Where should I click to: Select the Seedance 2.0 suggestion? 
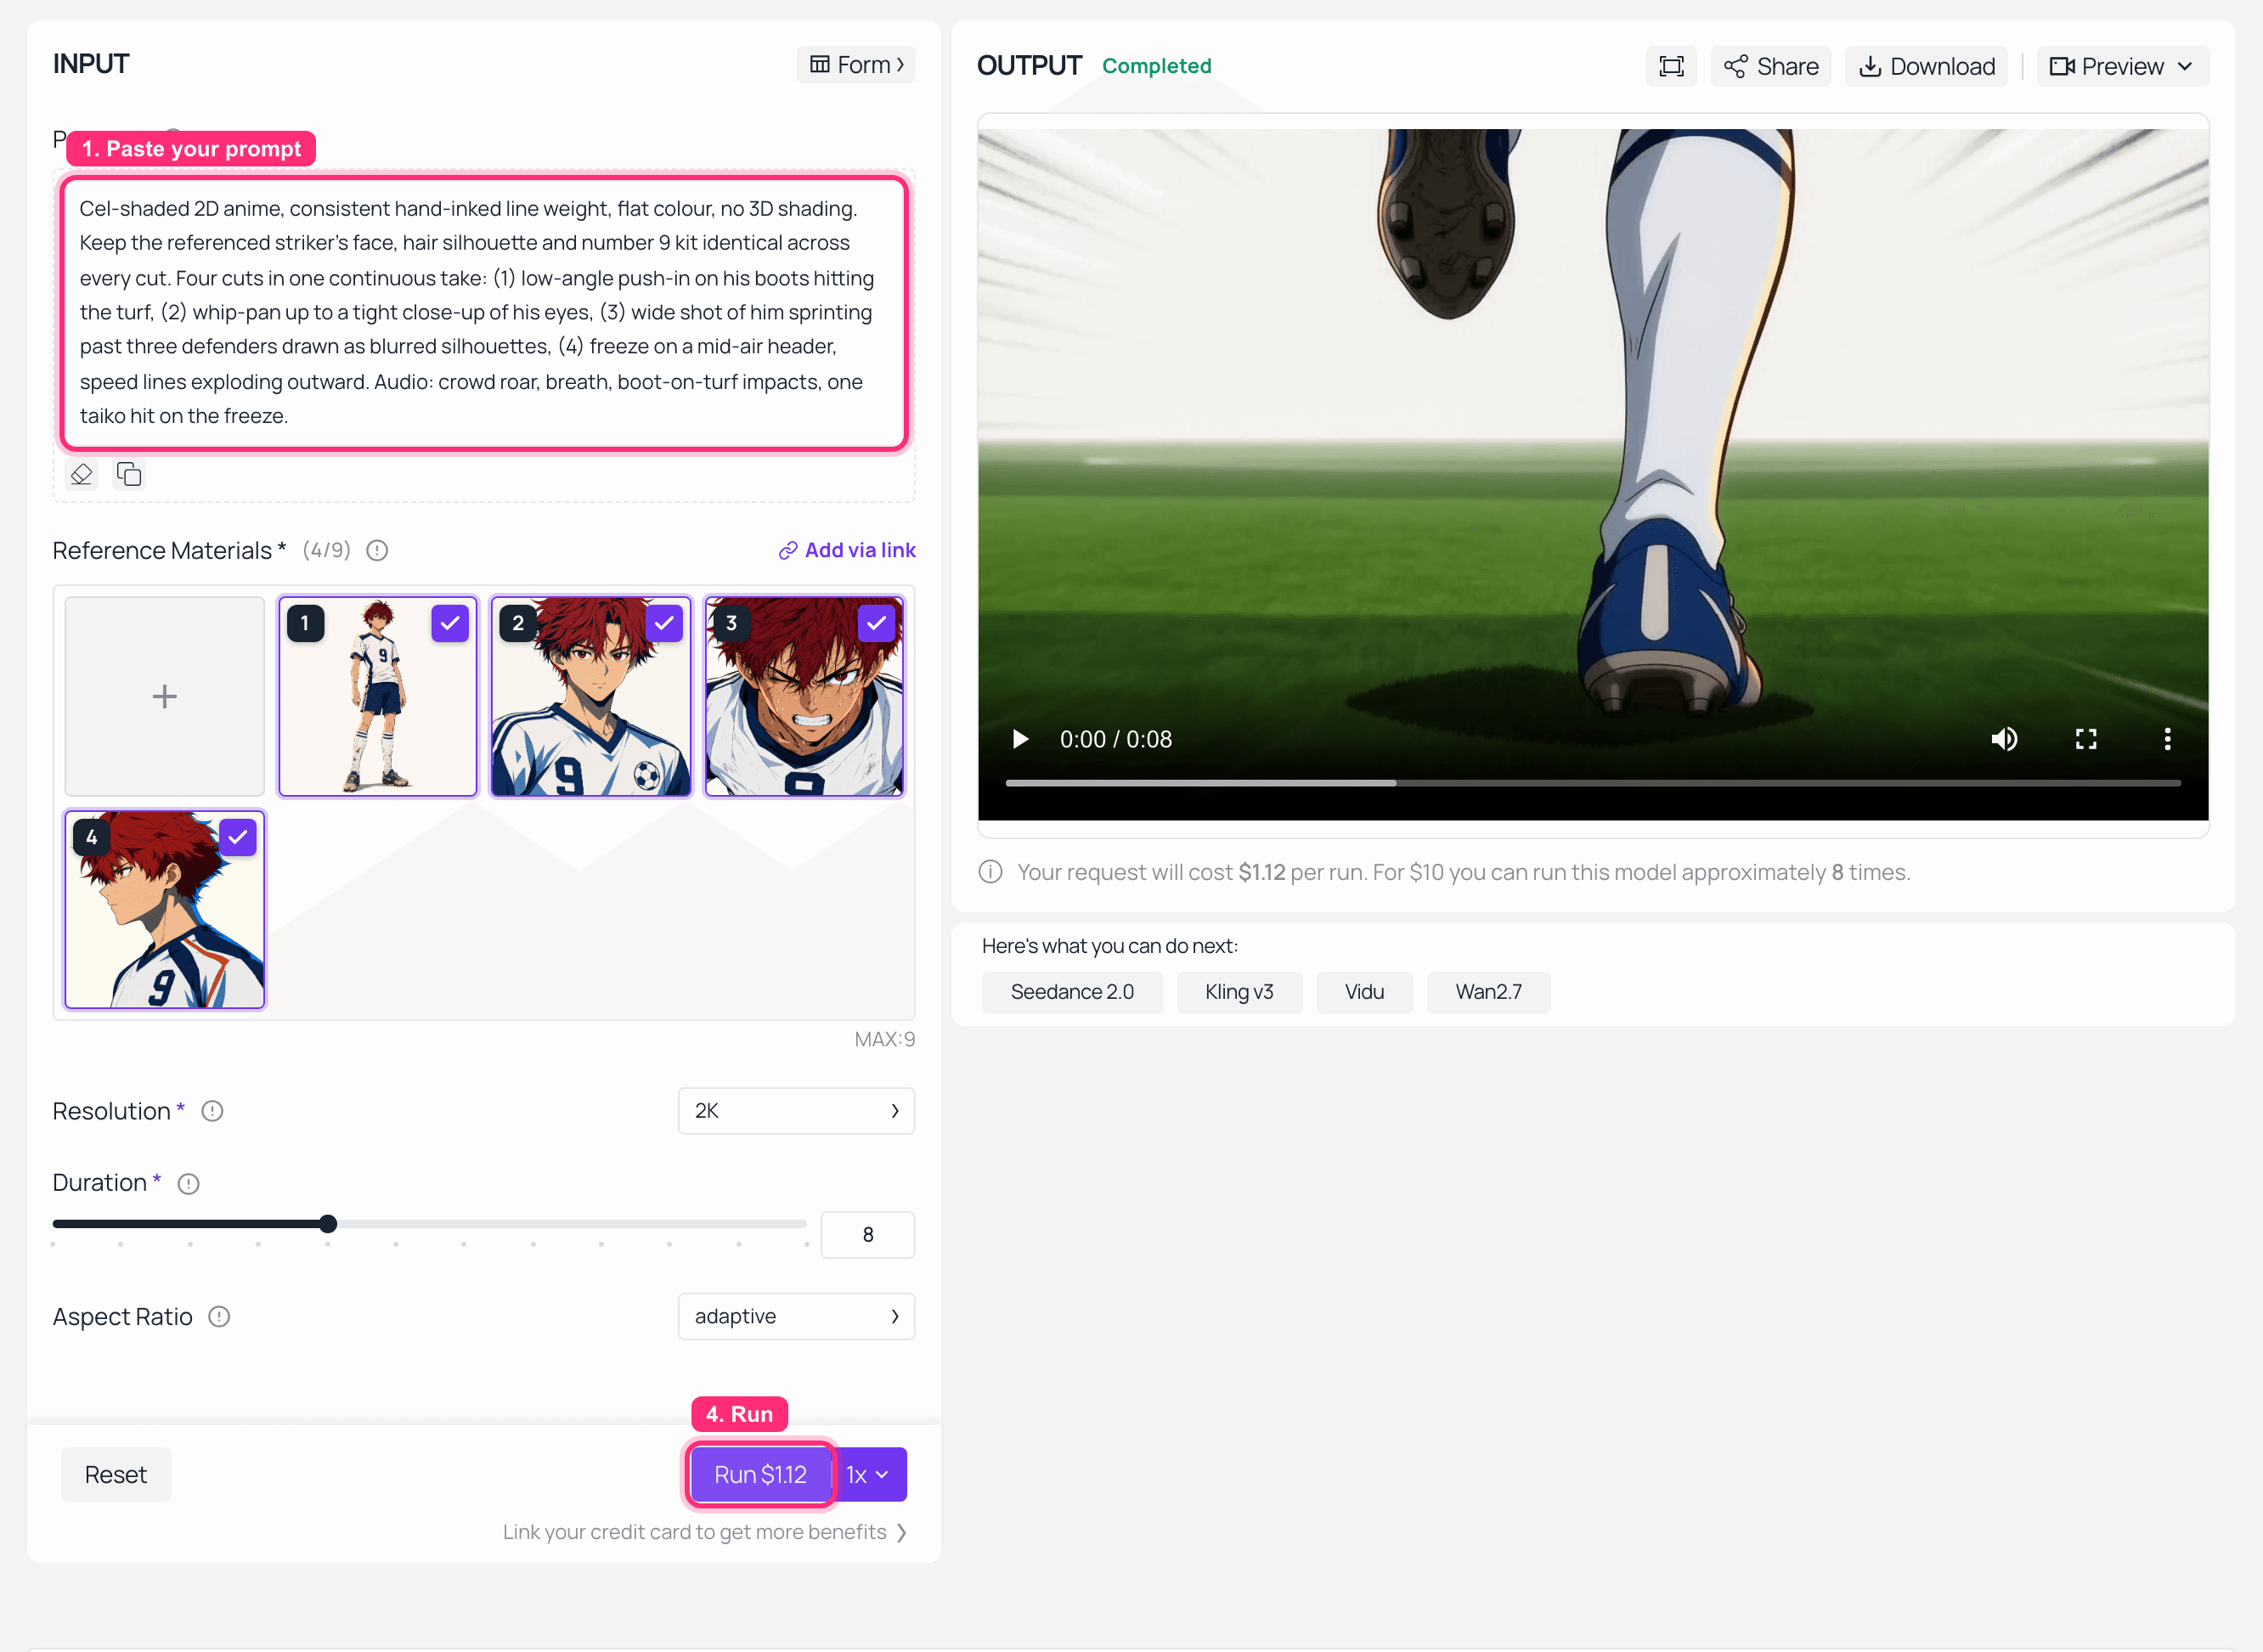[1072, 992]
